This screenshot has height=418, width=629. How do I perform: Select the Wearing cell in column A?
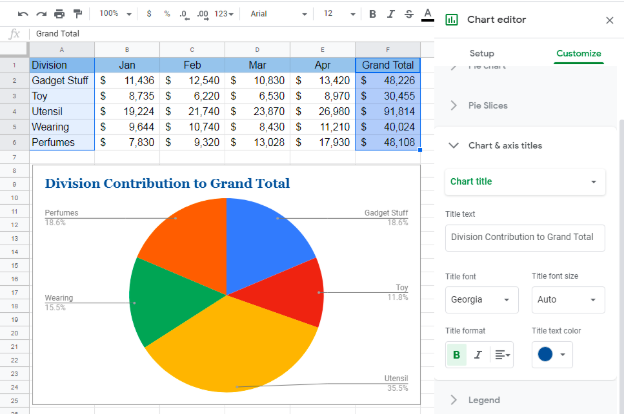[x=62, y=127]
